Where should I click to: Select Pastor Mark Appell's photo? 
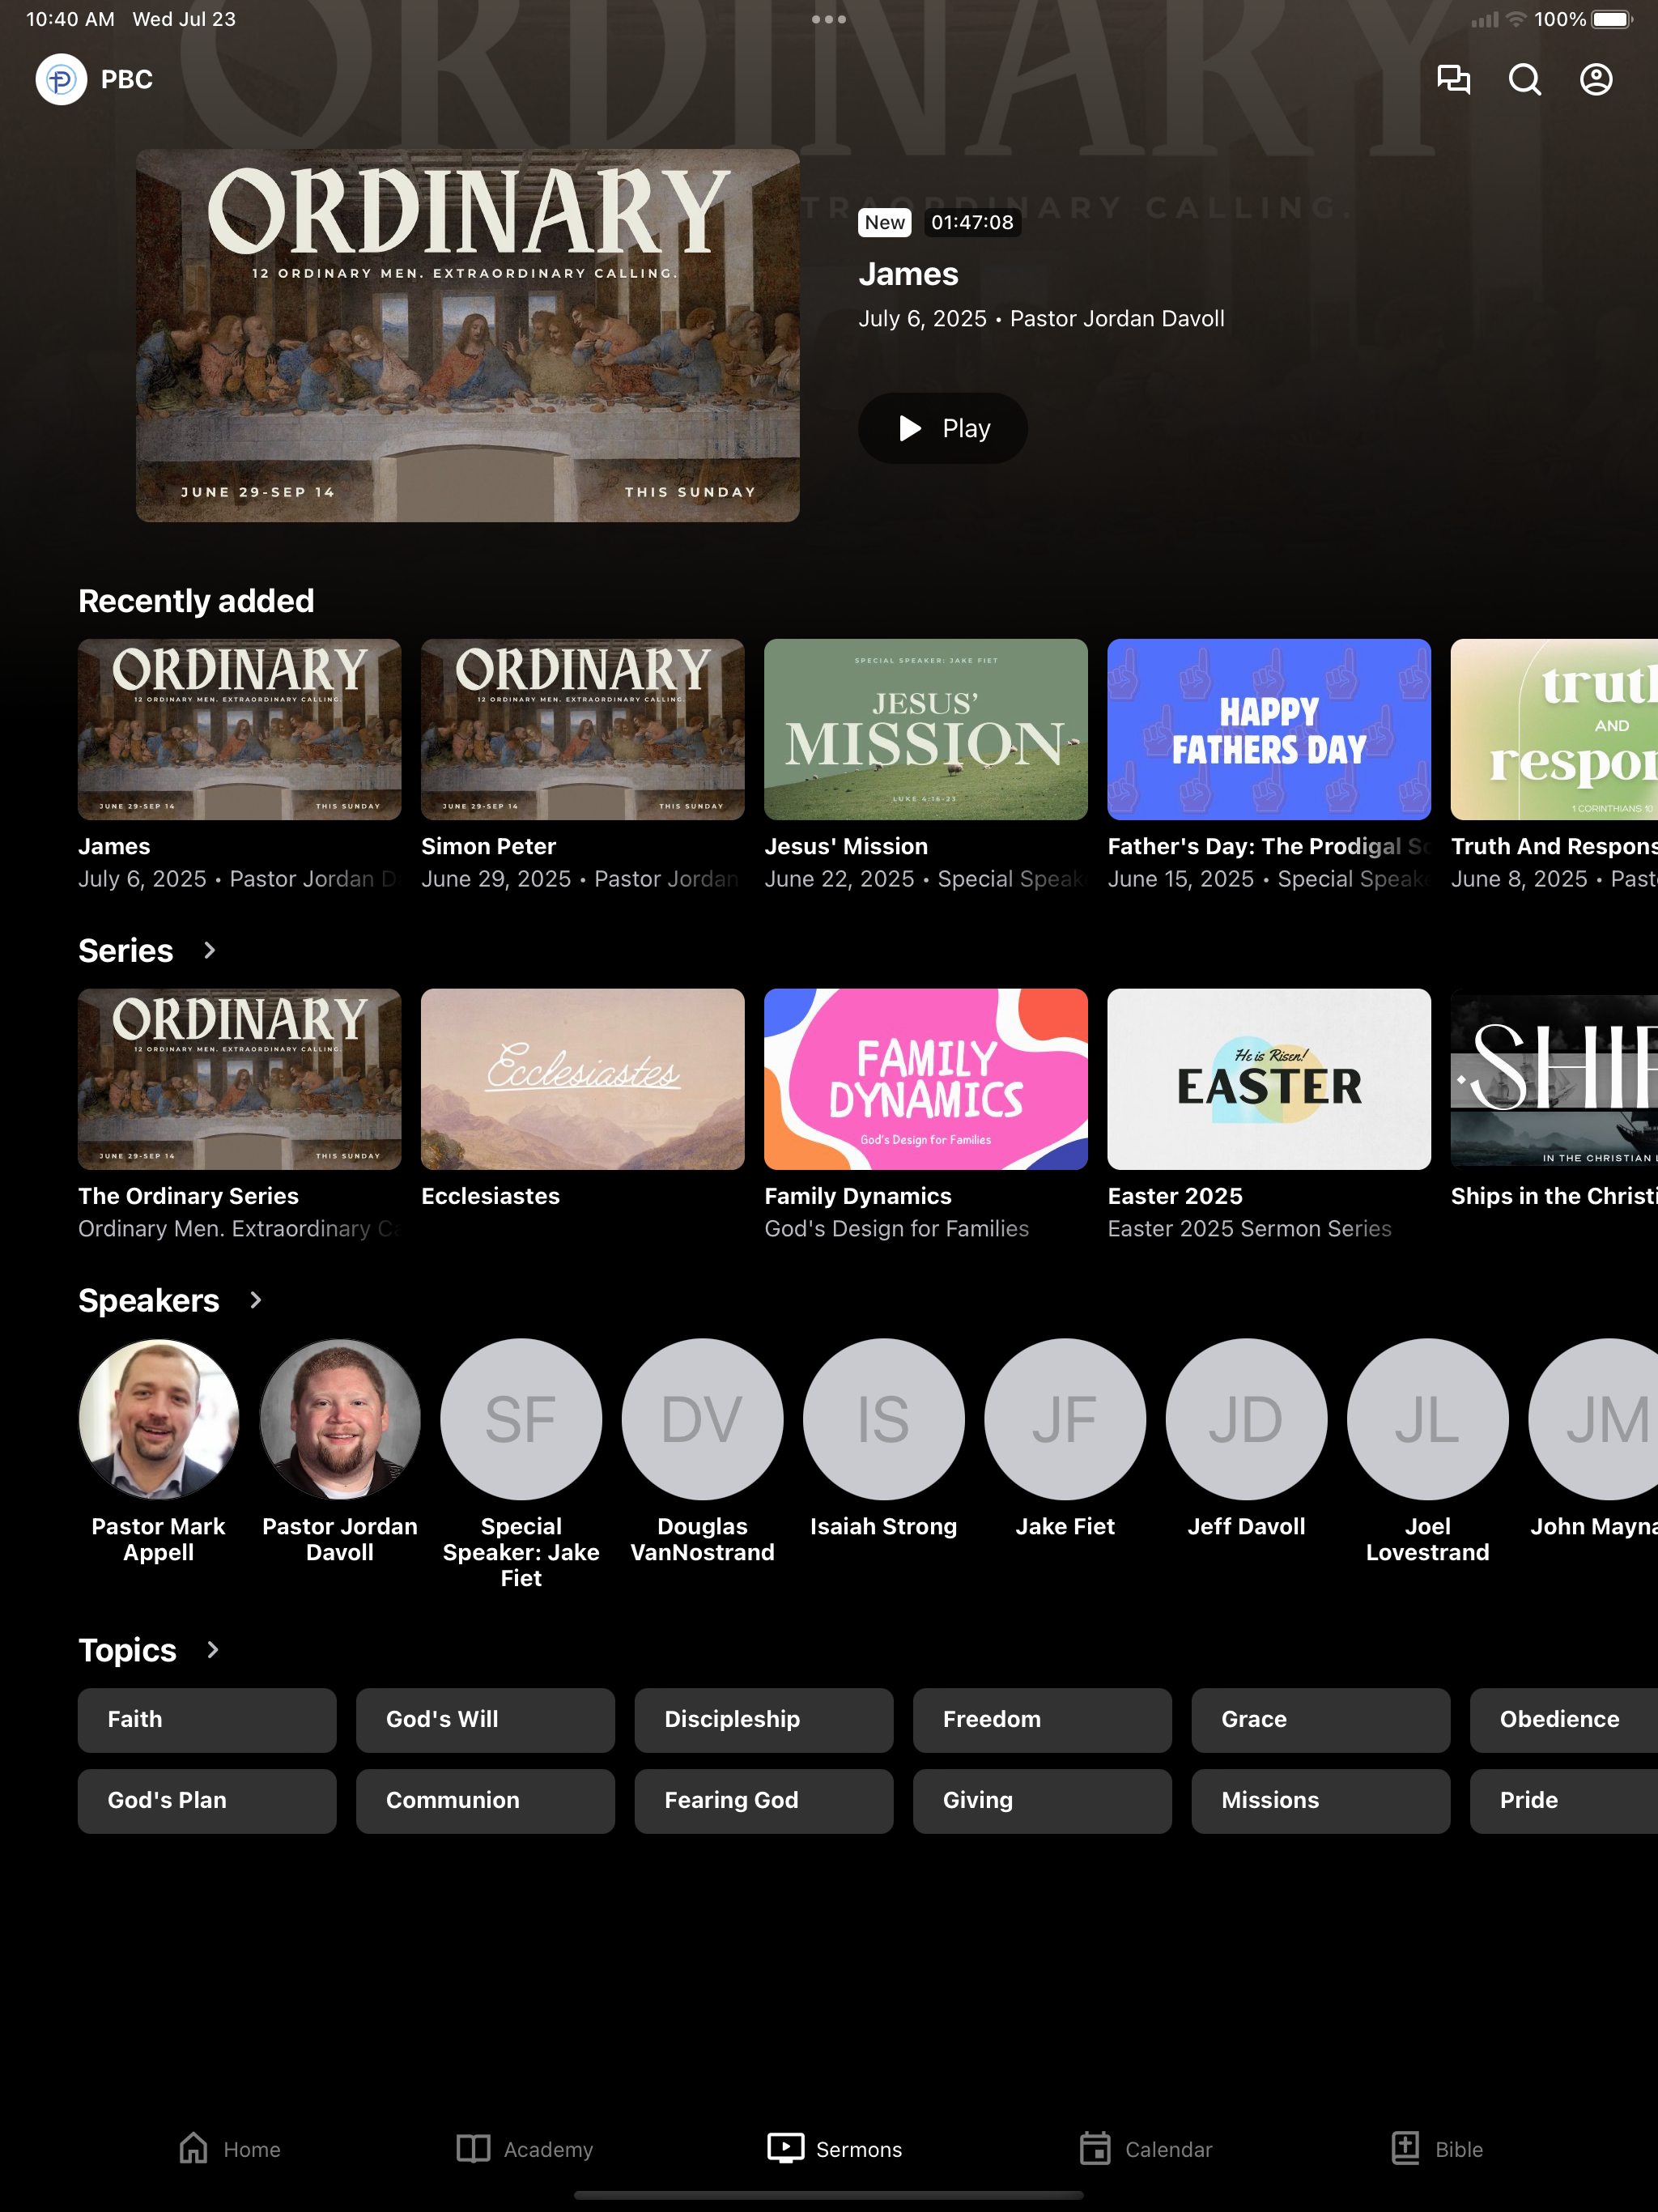pos(159,1419)
